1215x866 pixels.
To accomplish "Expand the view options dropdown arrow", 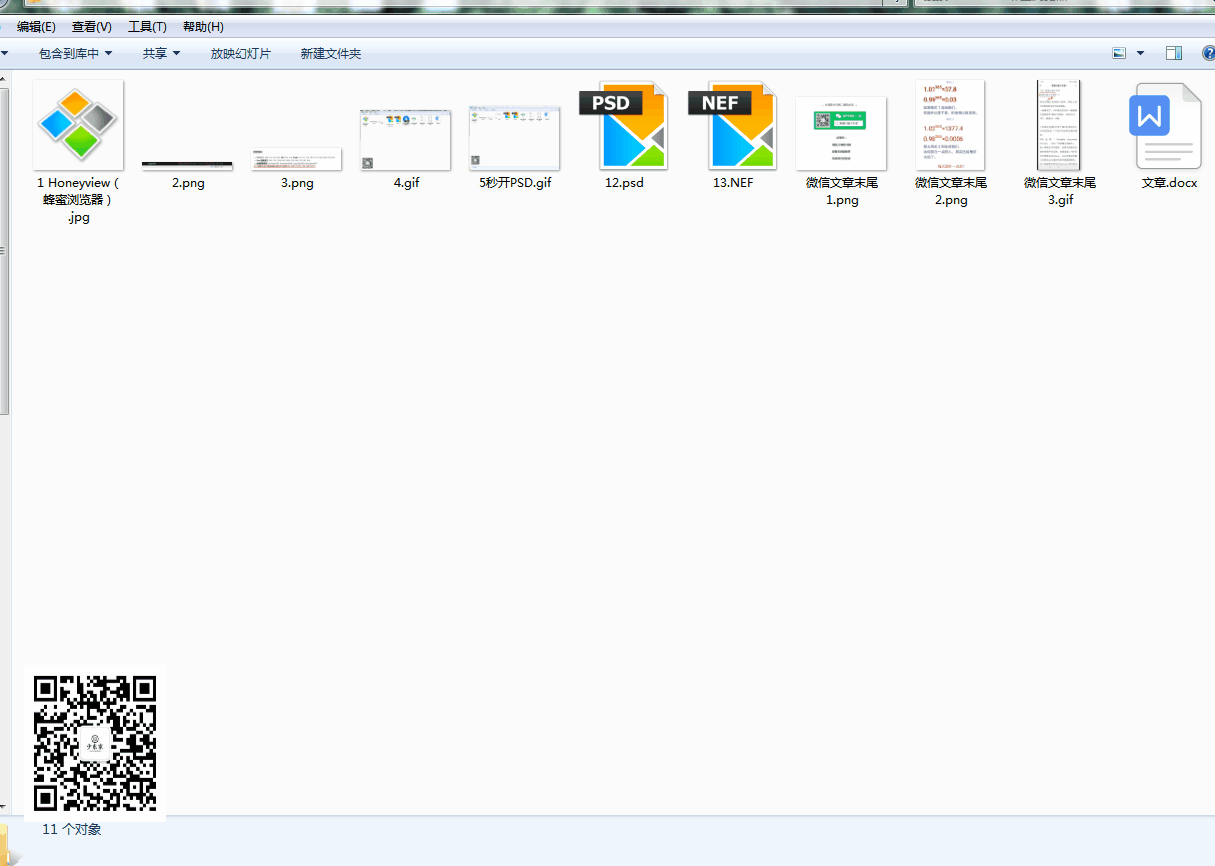I will [x=1140, y=53].
